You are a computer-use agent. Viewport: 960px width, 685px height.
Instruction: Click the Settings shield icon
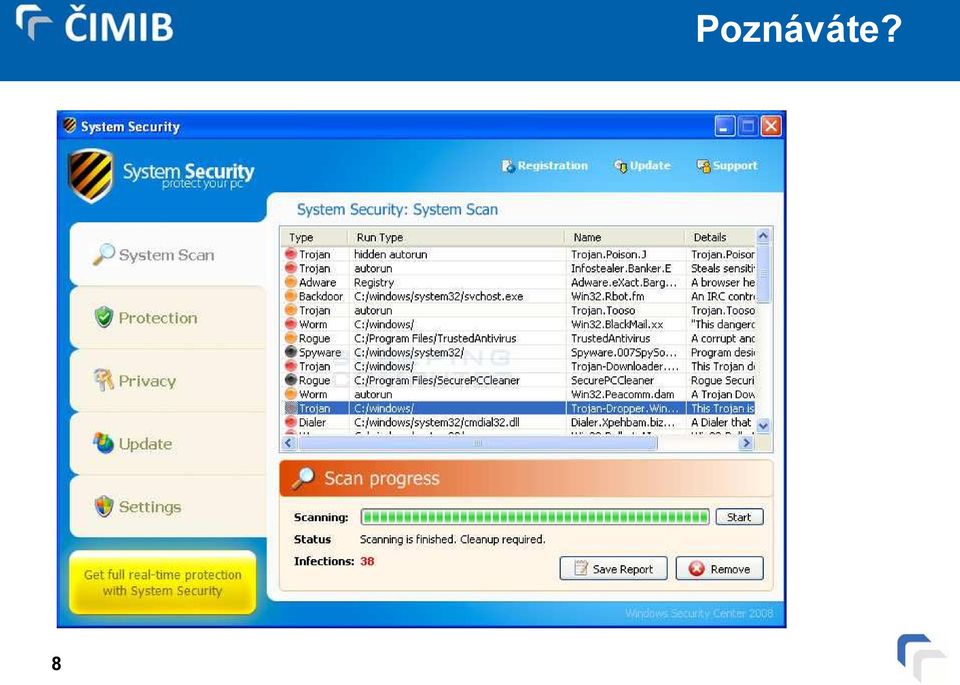[x=104, y=506]
